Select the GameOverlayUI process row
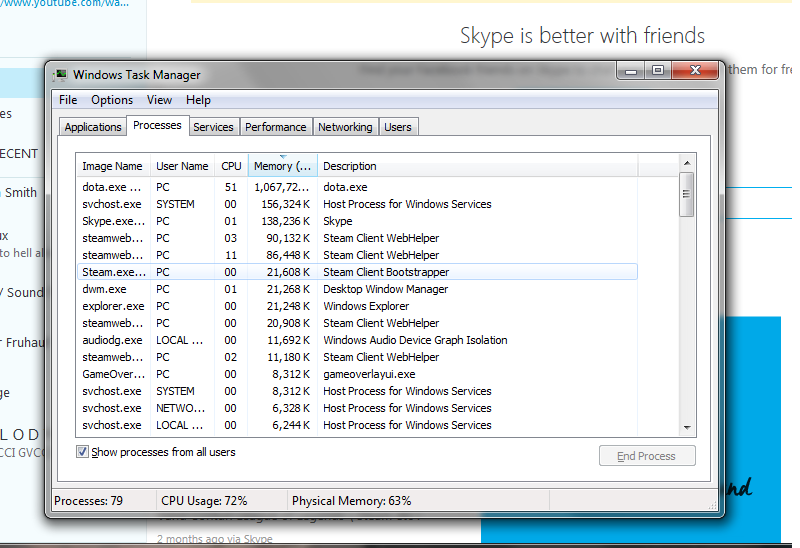This screenshot has width=800, height=548. pos(357,374)
